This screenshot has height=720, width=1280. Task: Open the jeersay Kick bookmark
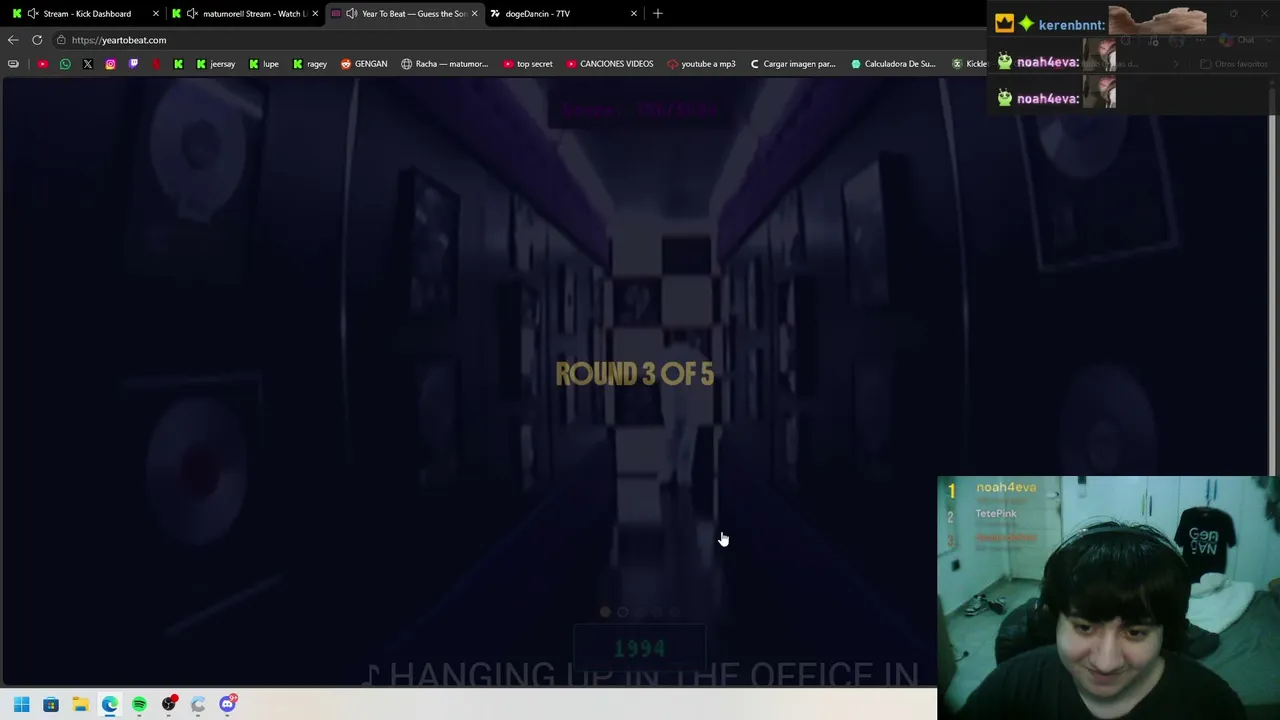pos(215,64)
